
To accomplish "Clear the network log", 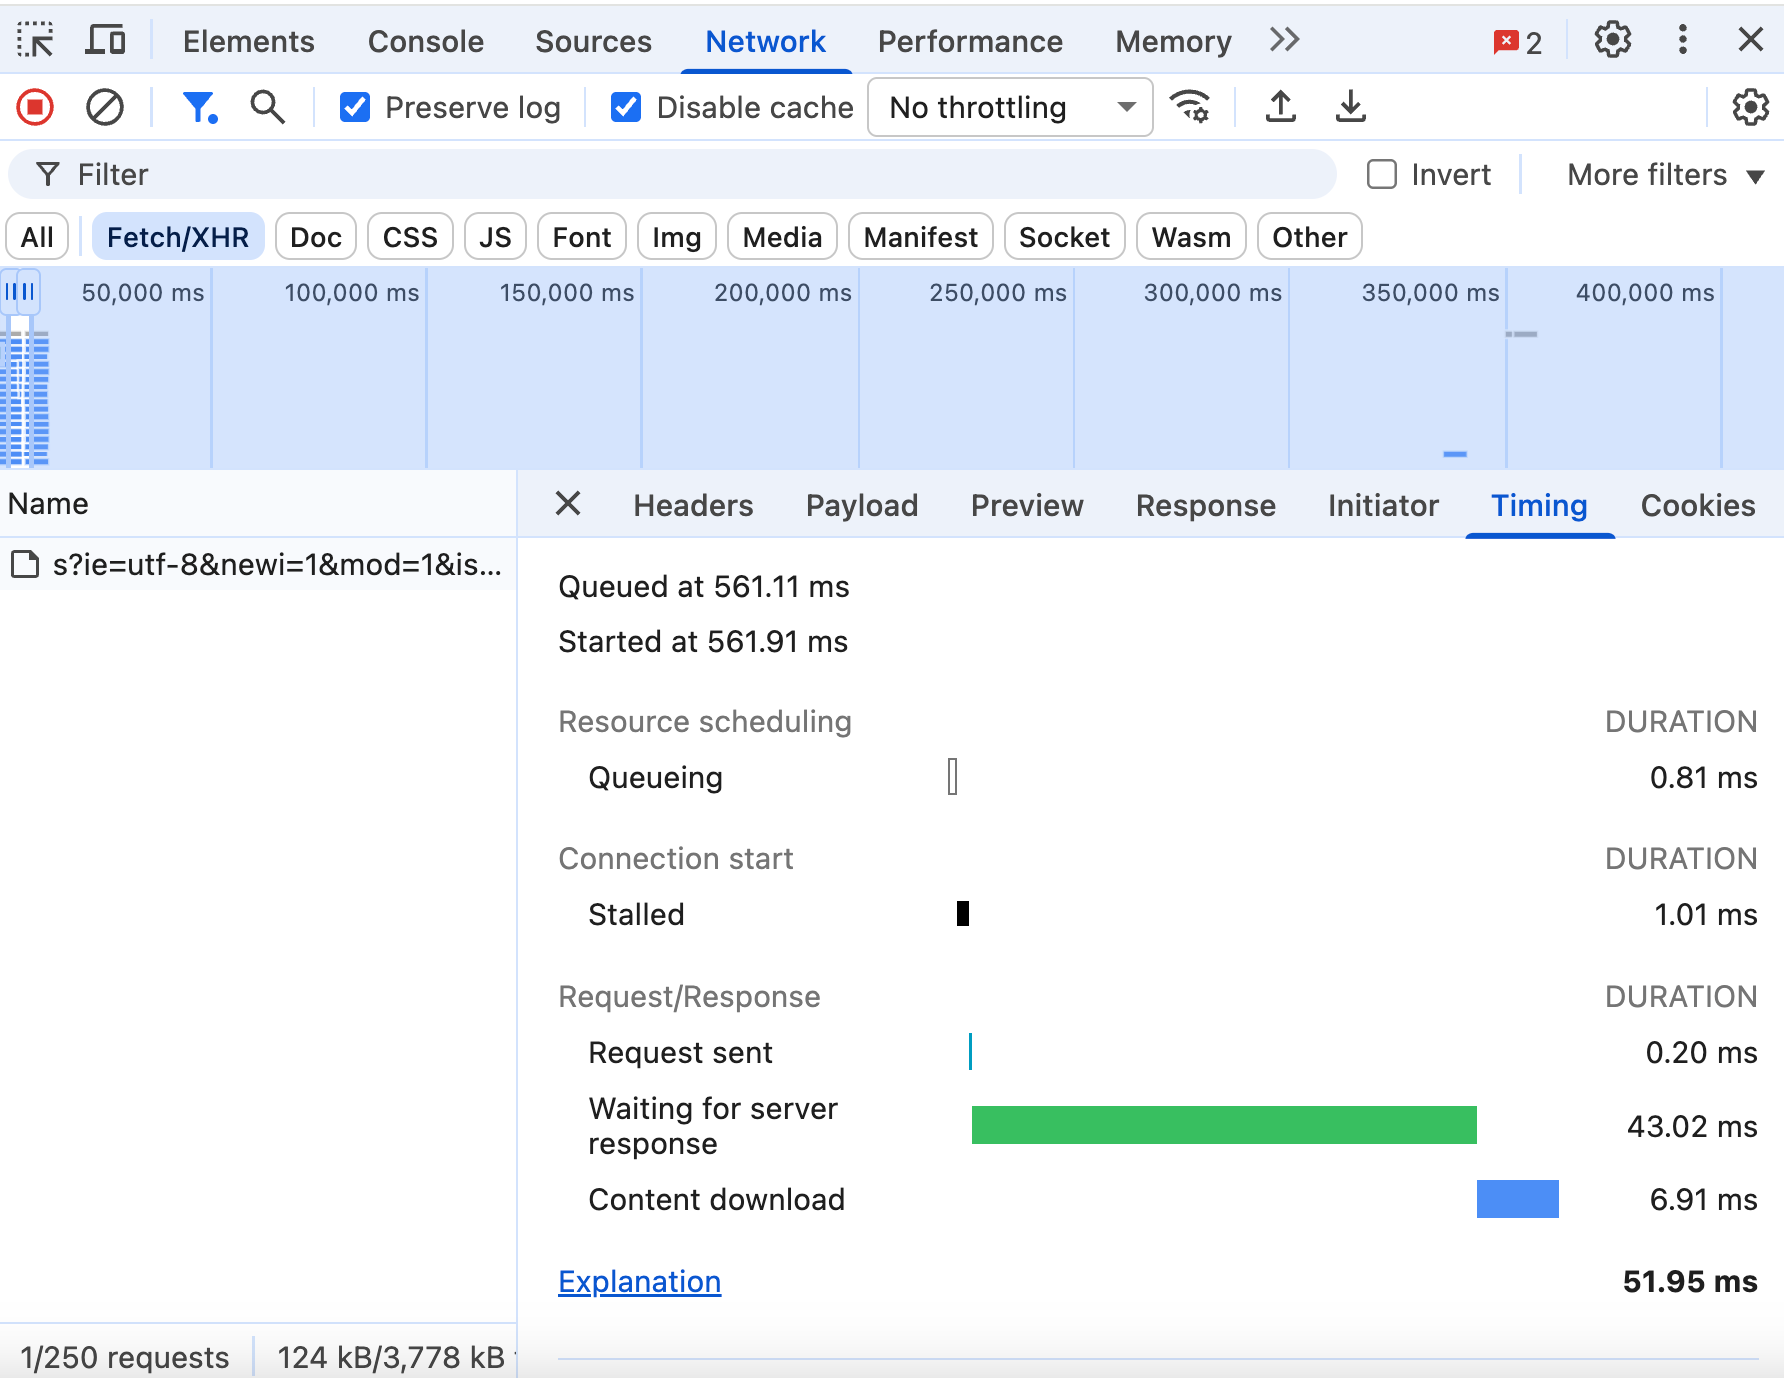I will [104, 107].
